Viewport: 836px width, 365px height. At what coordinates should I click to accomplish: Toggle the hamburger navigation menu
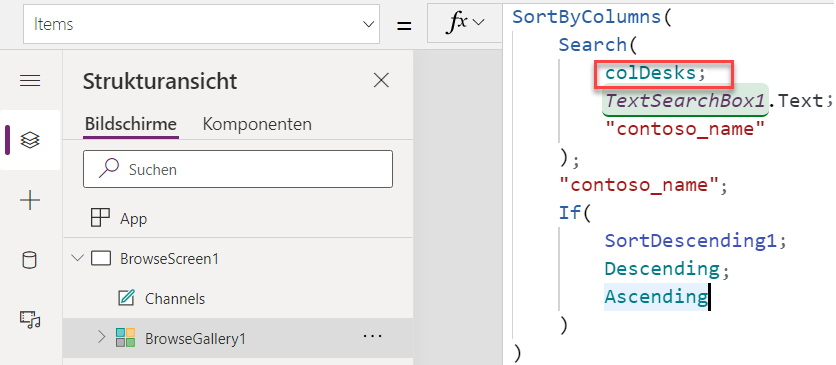pos(30,81)
